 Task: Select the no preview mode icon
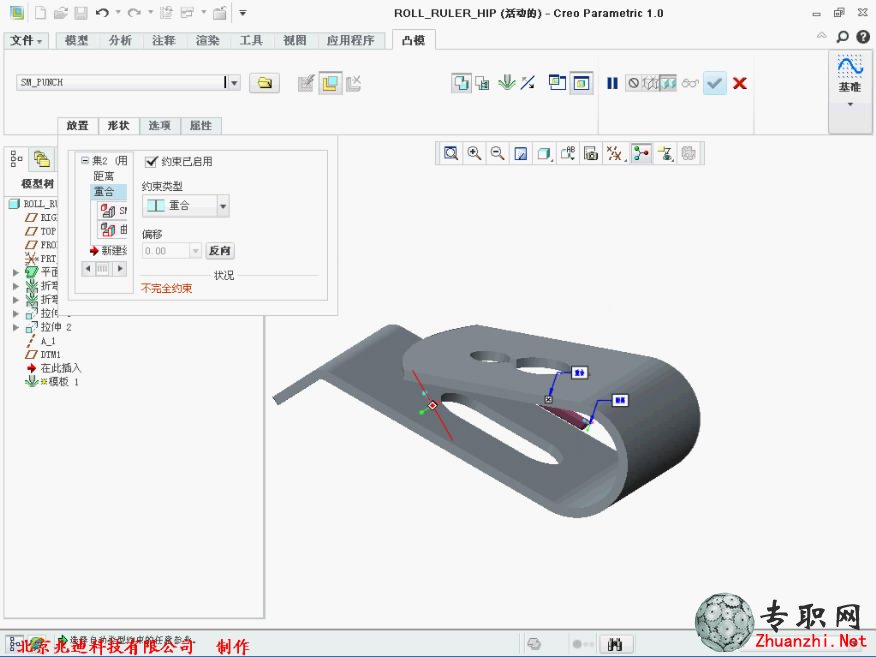tap(634, 83)
